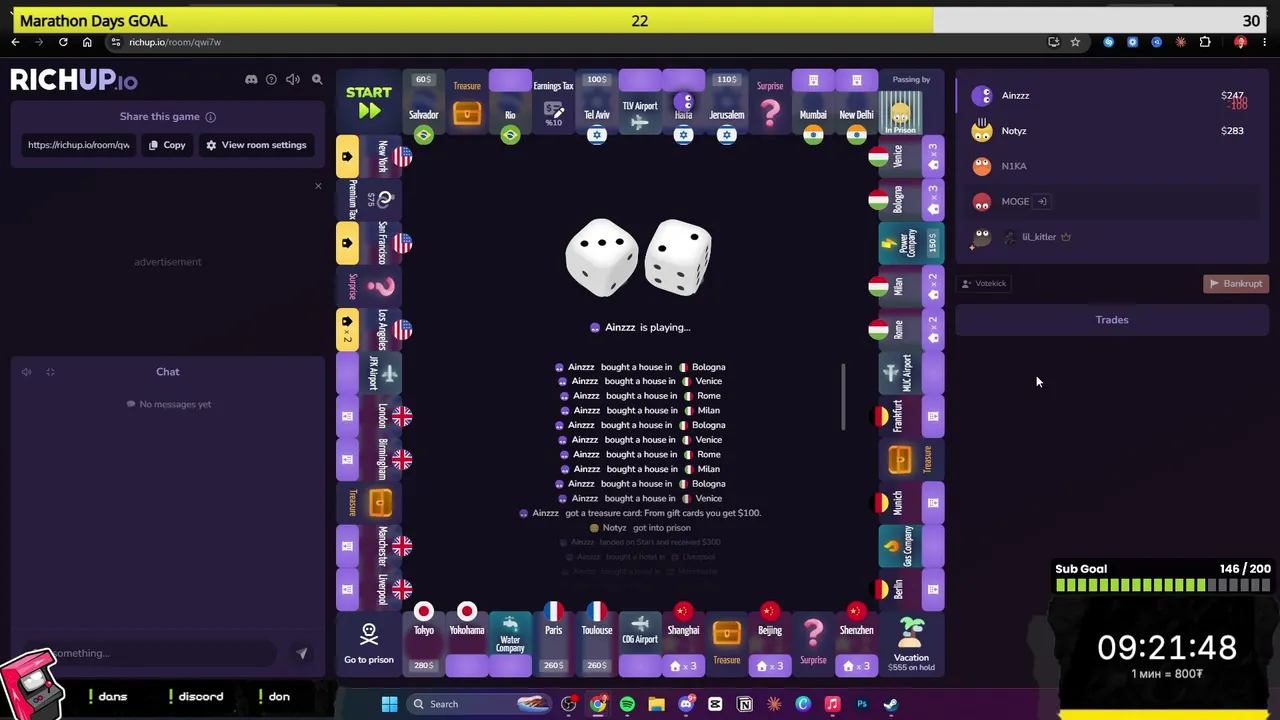Toggle chat mute speaker icon

(x=27, y=372)
